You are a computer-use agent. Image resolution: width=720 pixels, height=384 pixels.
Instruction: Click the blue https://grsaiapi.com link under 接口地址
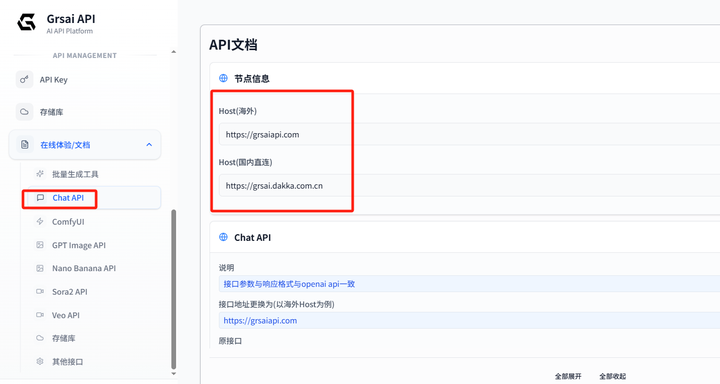260,321
